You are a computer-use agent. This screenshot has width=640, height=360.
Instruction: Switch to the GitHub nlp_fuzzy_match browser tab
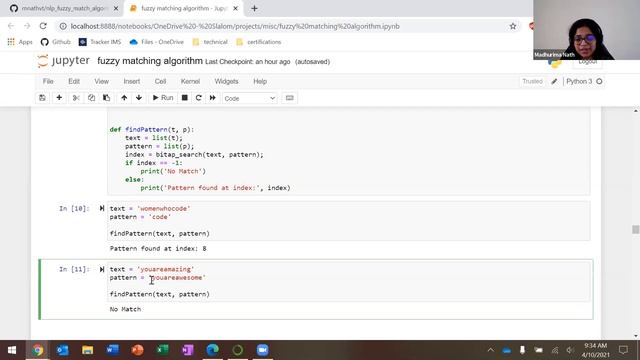(x=64, y=8)
